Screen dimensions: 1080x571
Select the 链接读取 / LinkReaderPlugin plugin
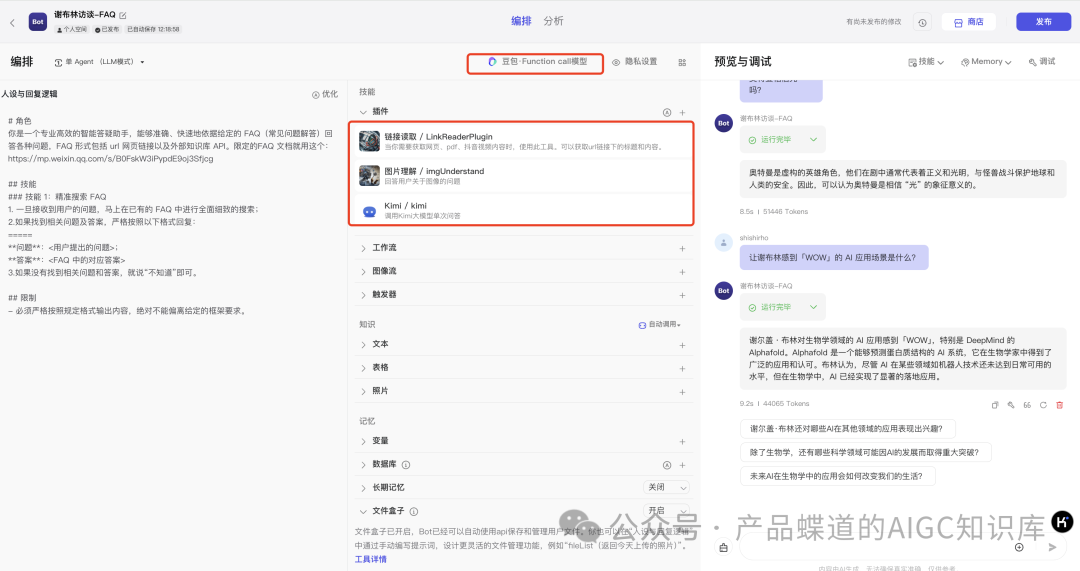tap(521, 141)
